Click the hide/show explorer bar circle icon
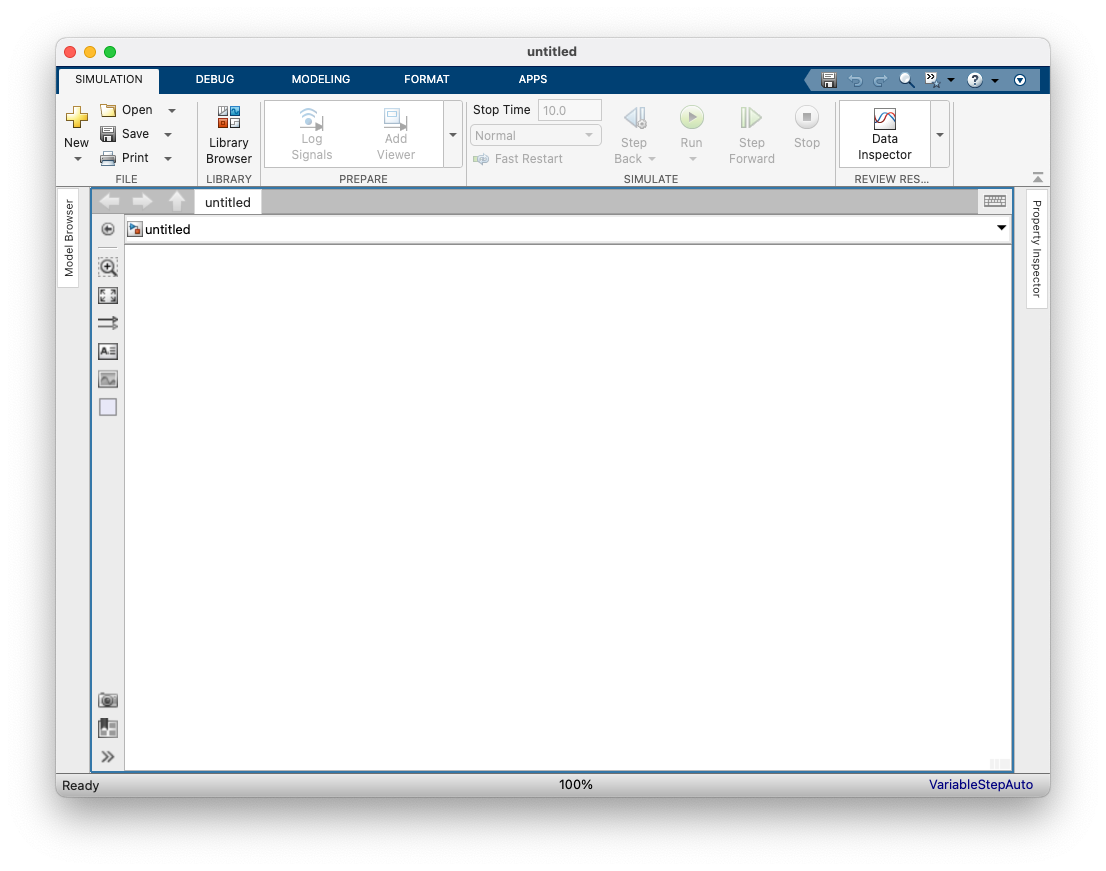Viewport: 1106px width, 871px height. pos(108,229)
